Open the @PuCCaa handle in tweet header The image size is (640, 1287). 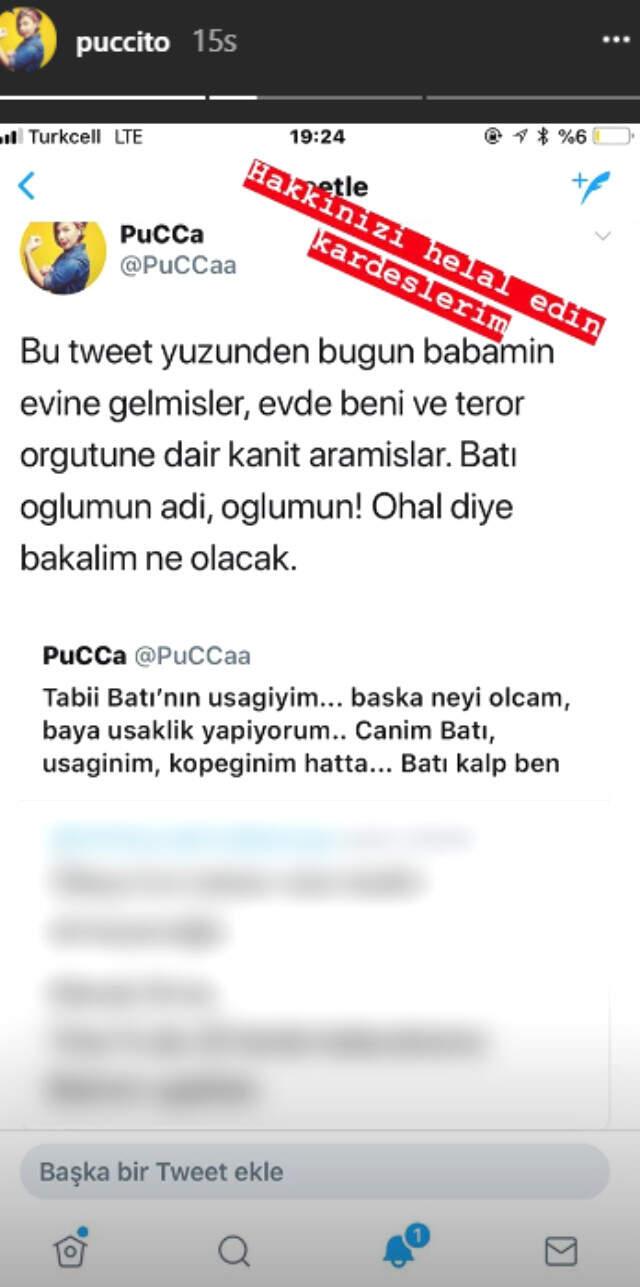point(177,266)
